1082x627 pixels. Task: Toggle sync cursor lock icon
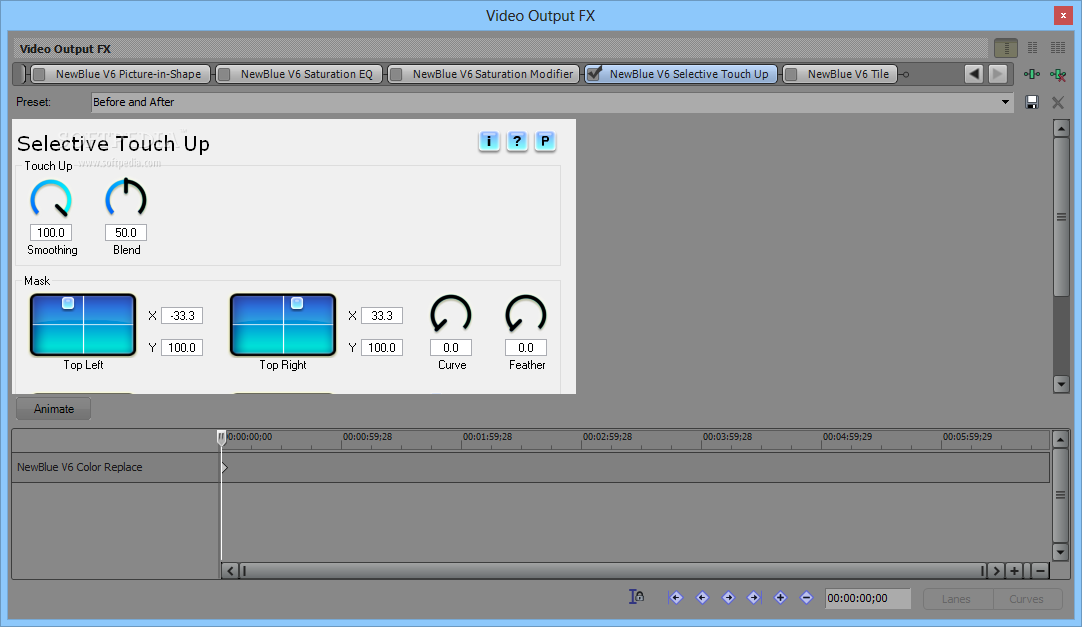coord(636,597)
